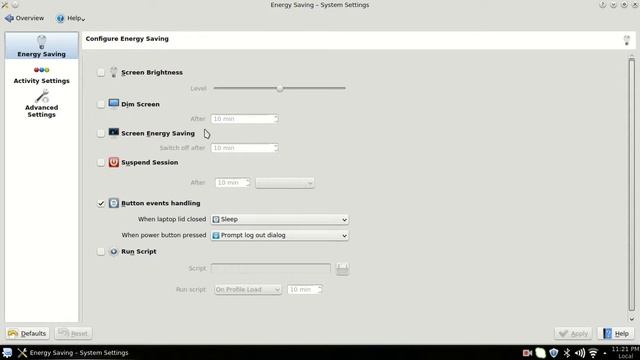The width and height of the screenshot is (640, 360).
Task: Click the scrollbar down arrow
Action: click(631, 319)
